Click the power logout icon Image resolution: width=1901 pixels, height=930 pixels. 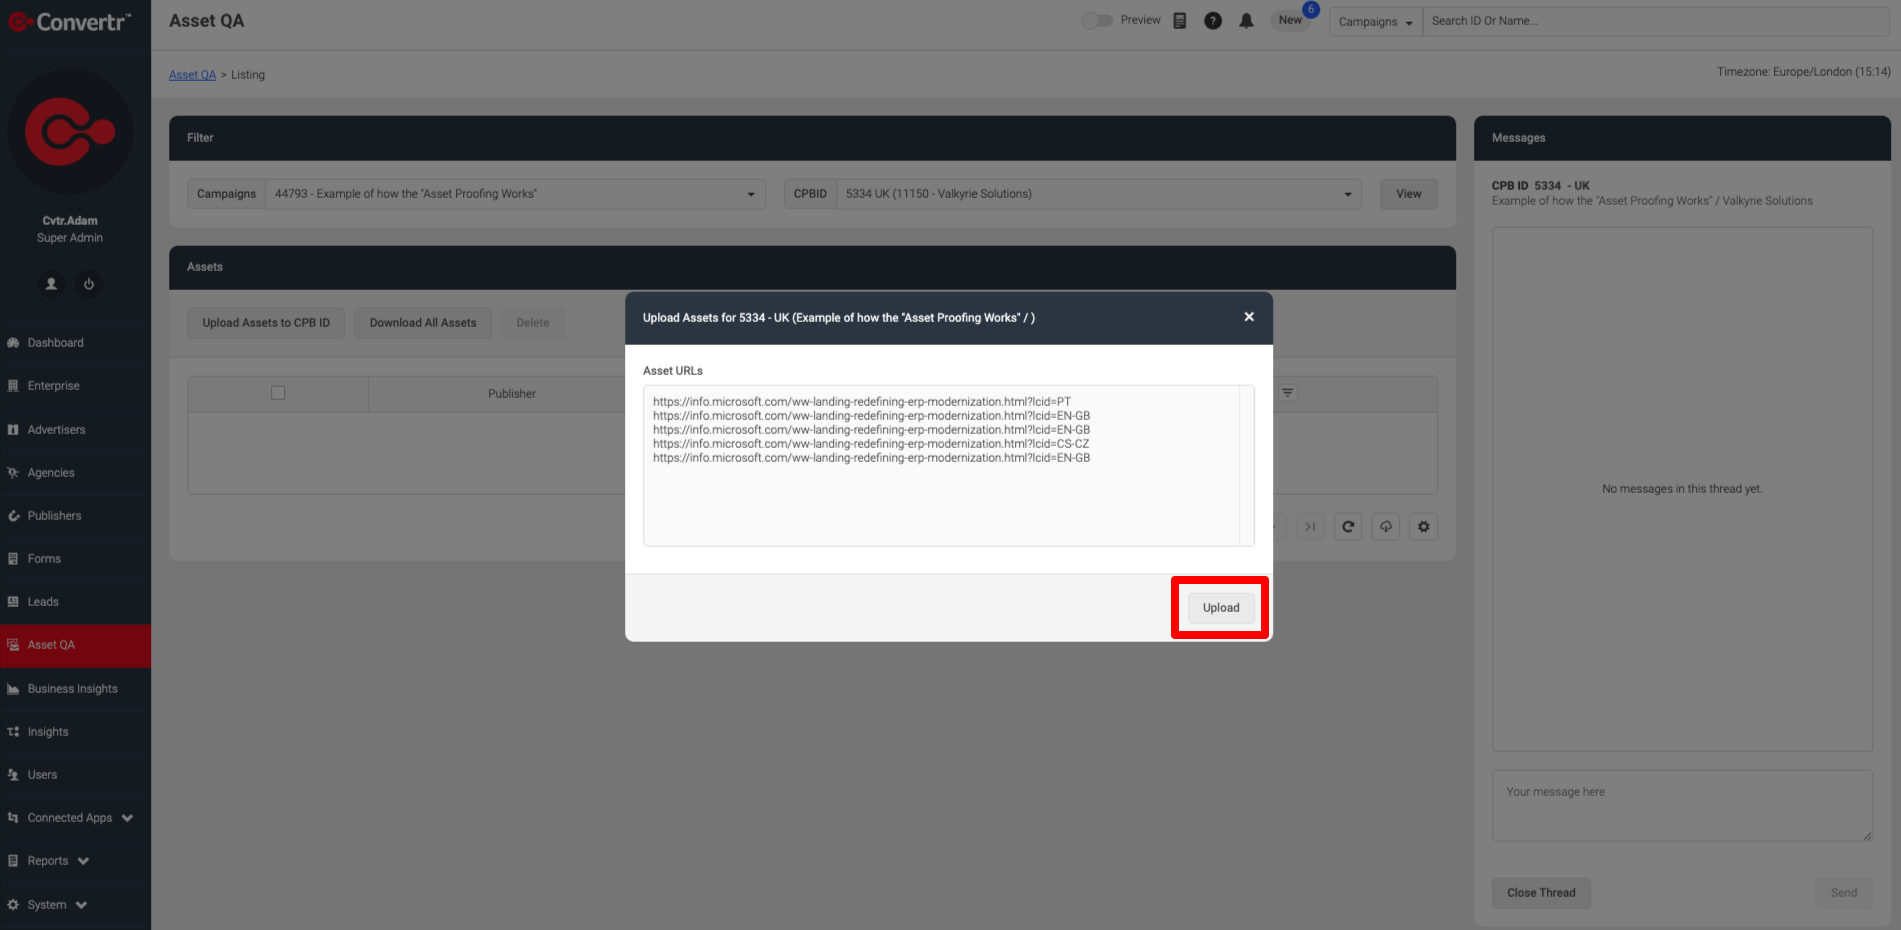(89, 284)
